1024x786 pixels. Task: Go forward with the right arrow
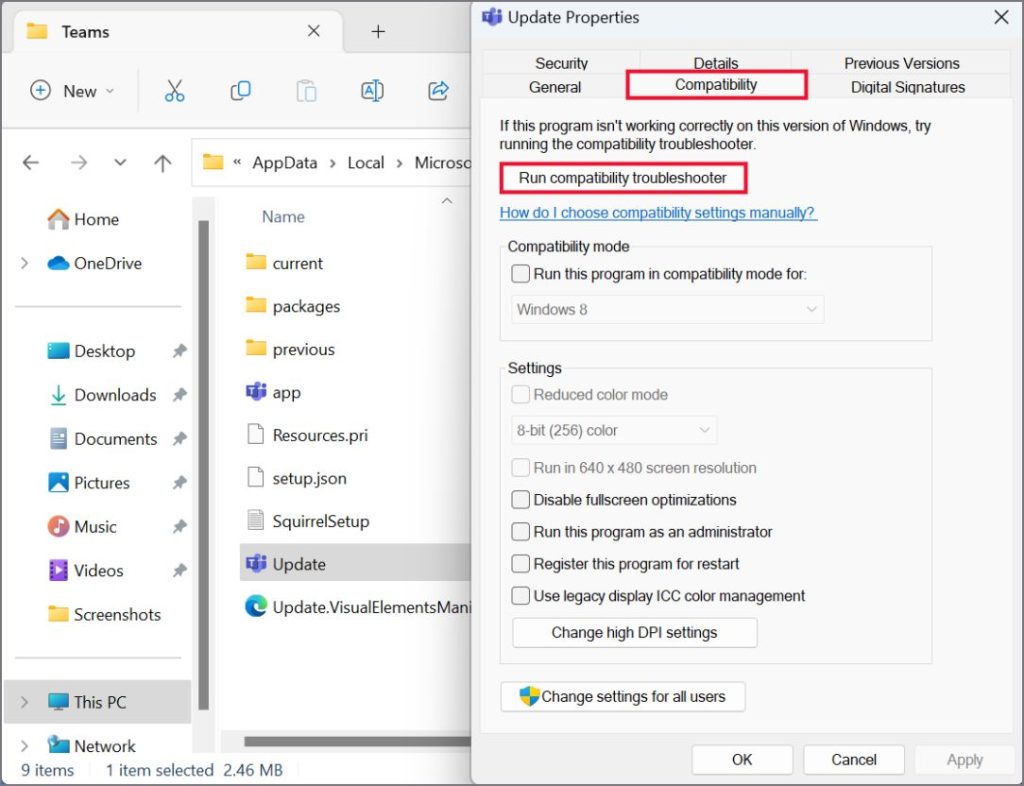pyautogui.click(x=79, y=163)
